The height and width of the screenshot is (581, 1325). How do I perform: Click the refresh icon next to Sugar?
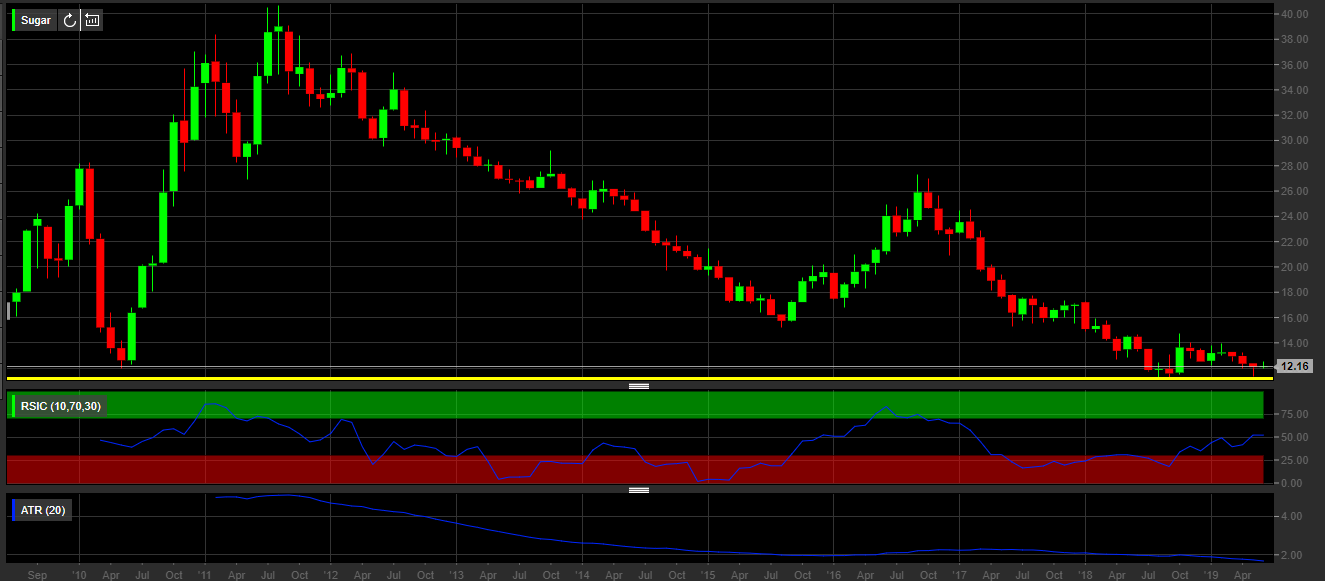click(x=69, y=20)
